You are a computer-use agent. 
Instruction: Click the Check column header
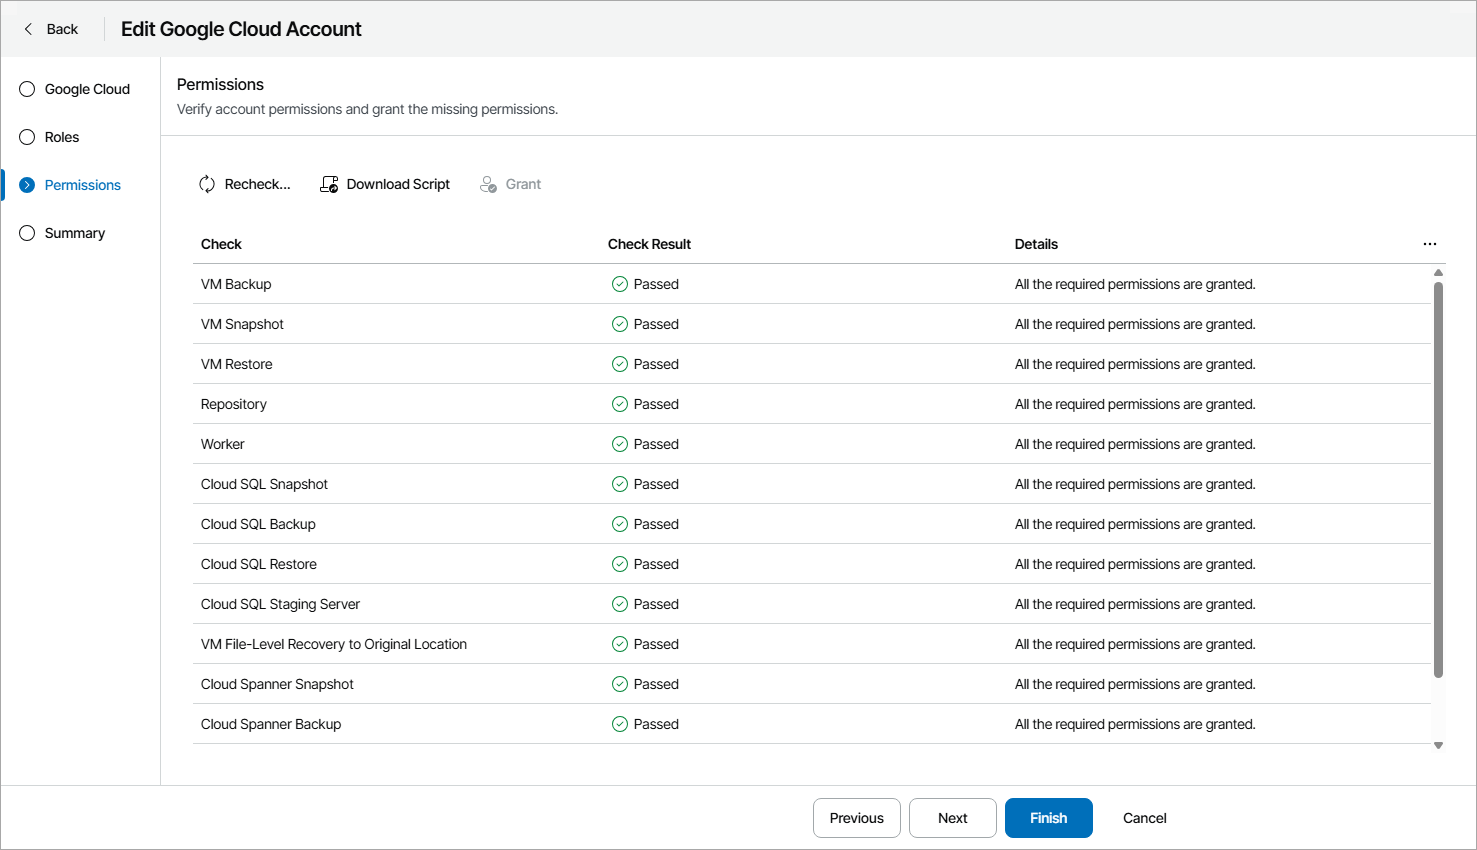click(221, 243)
